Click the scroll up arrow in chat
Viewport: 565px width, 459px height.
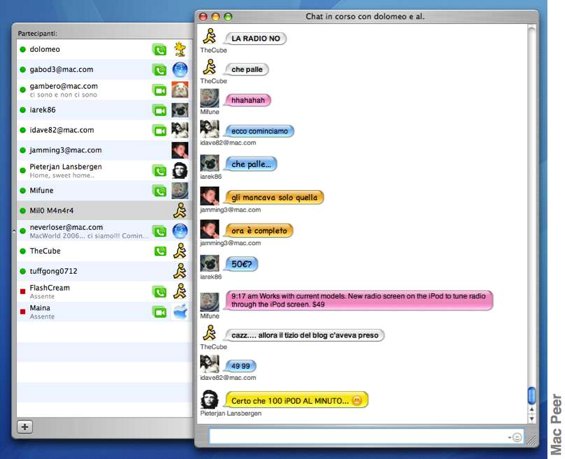point(531,410)
